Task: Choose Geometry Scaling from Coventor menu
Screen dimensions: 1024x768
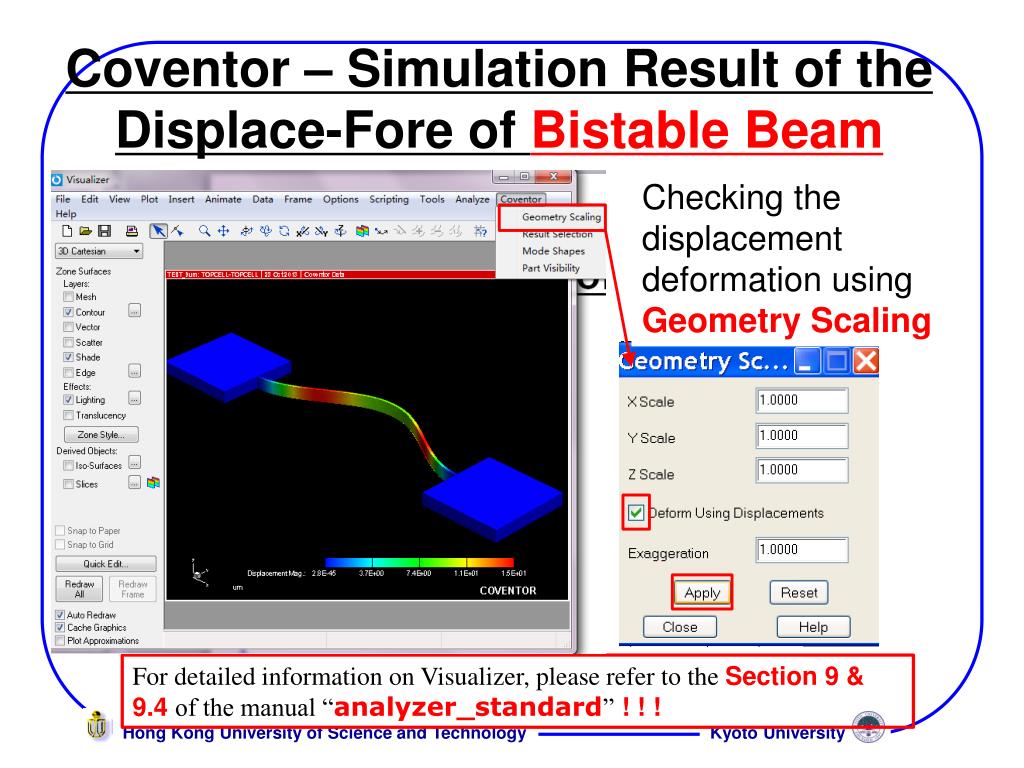Action: [x=561, y=217]
